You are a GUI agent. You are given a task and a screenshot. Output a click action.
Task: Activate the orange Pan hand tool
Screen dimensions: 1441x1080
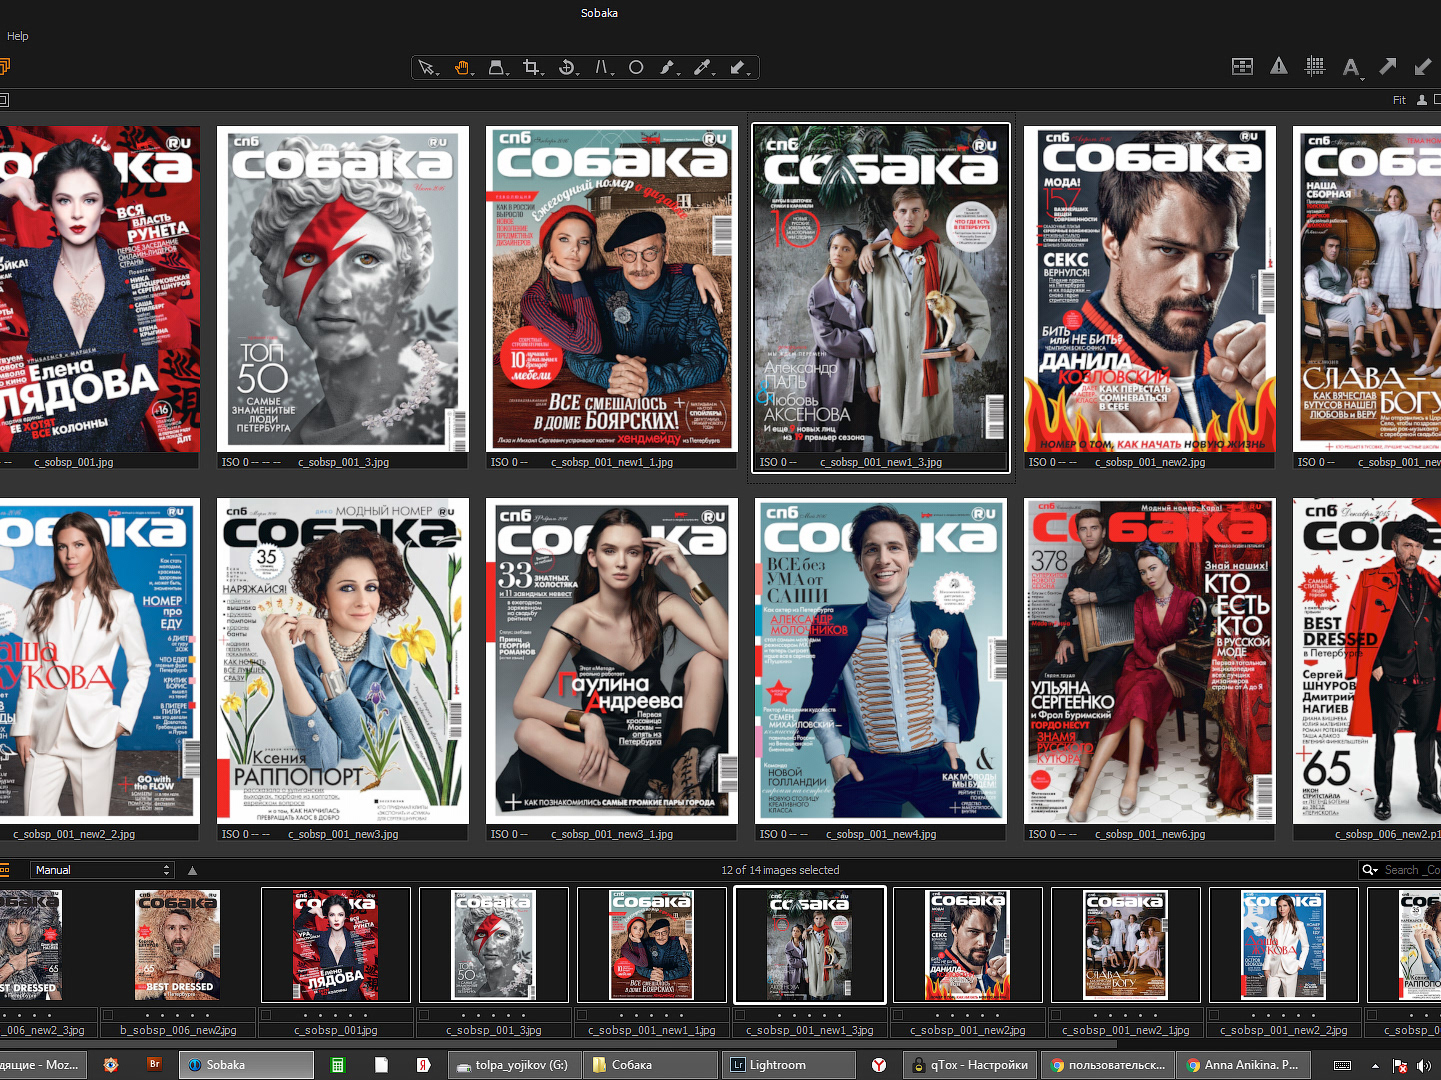pyautogui.click(x=462, y=68)
